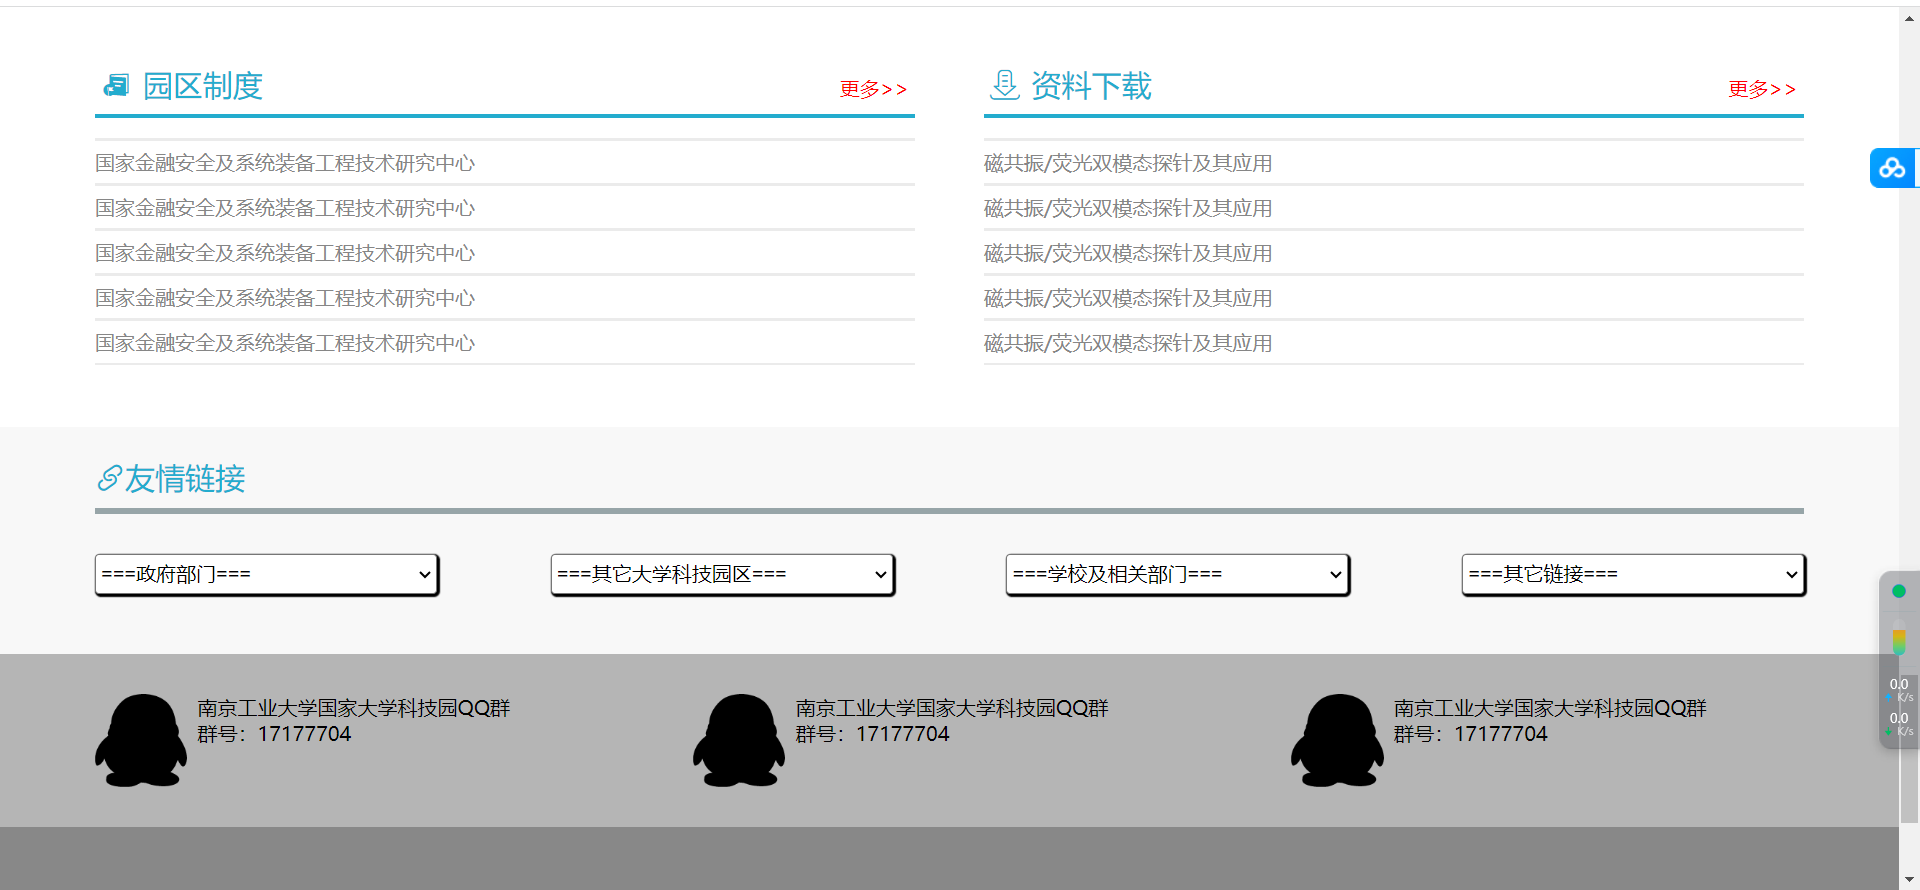
Task: Click the page scrollbar up arrow
Action: click(x=1909, y=18)
